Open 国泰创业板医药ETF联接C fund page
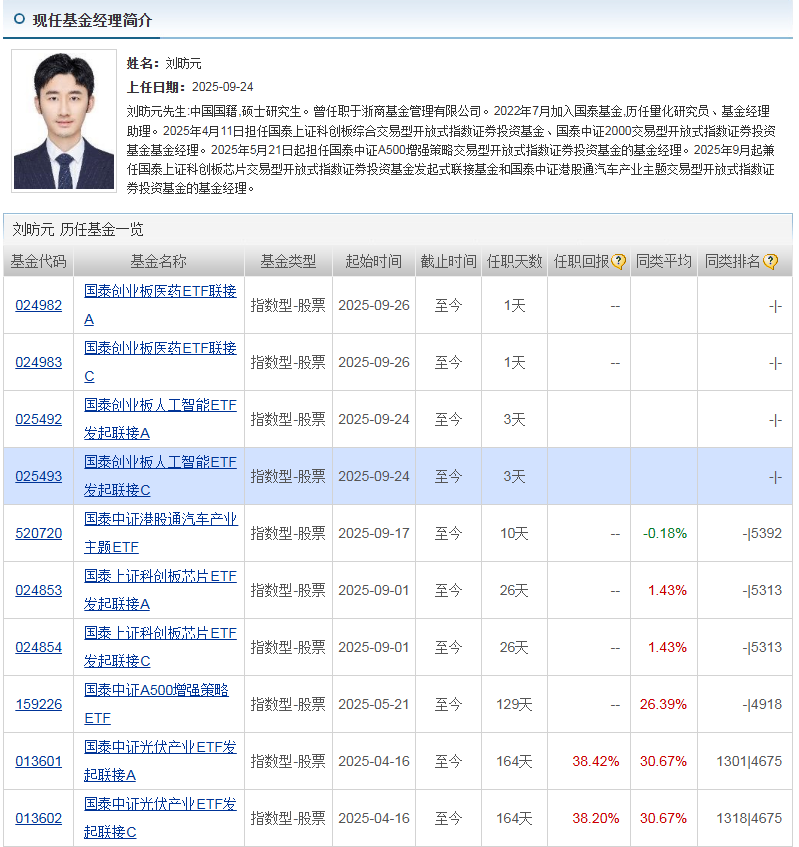The width and height of the screenshot is (799, 847). click(160, 348)
